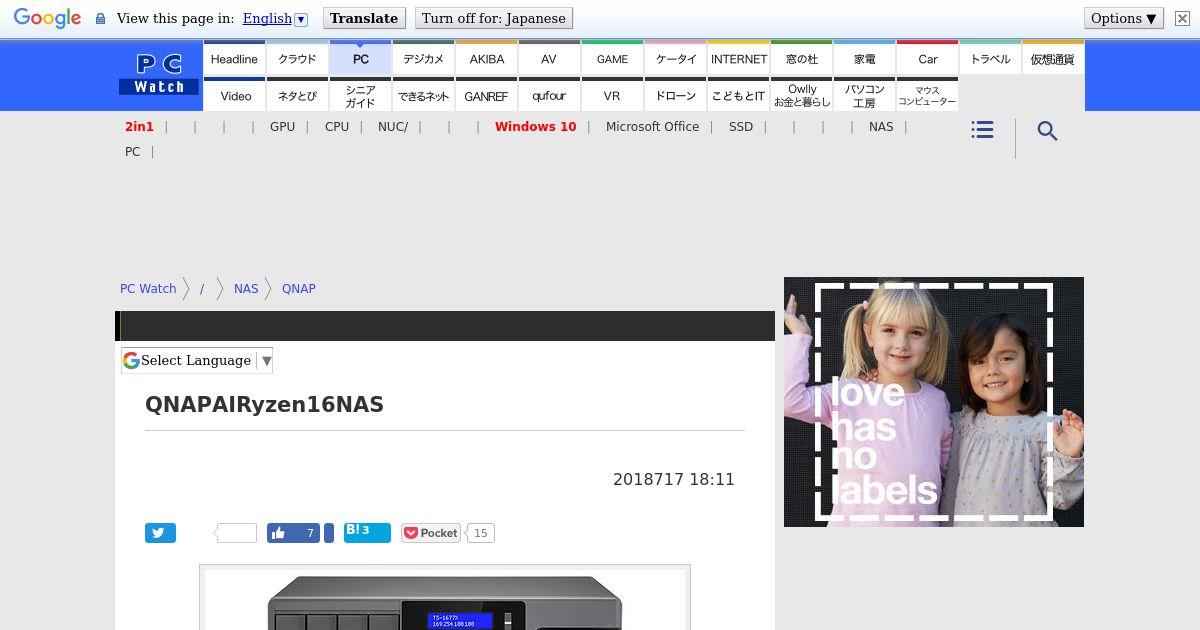1200x630 pixels.
Task: Open the INTERNET tab
Action: tap(739, 59)
